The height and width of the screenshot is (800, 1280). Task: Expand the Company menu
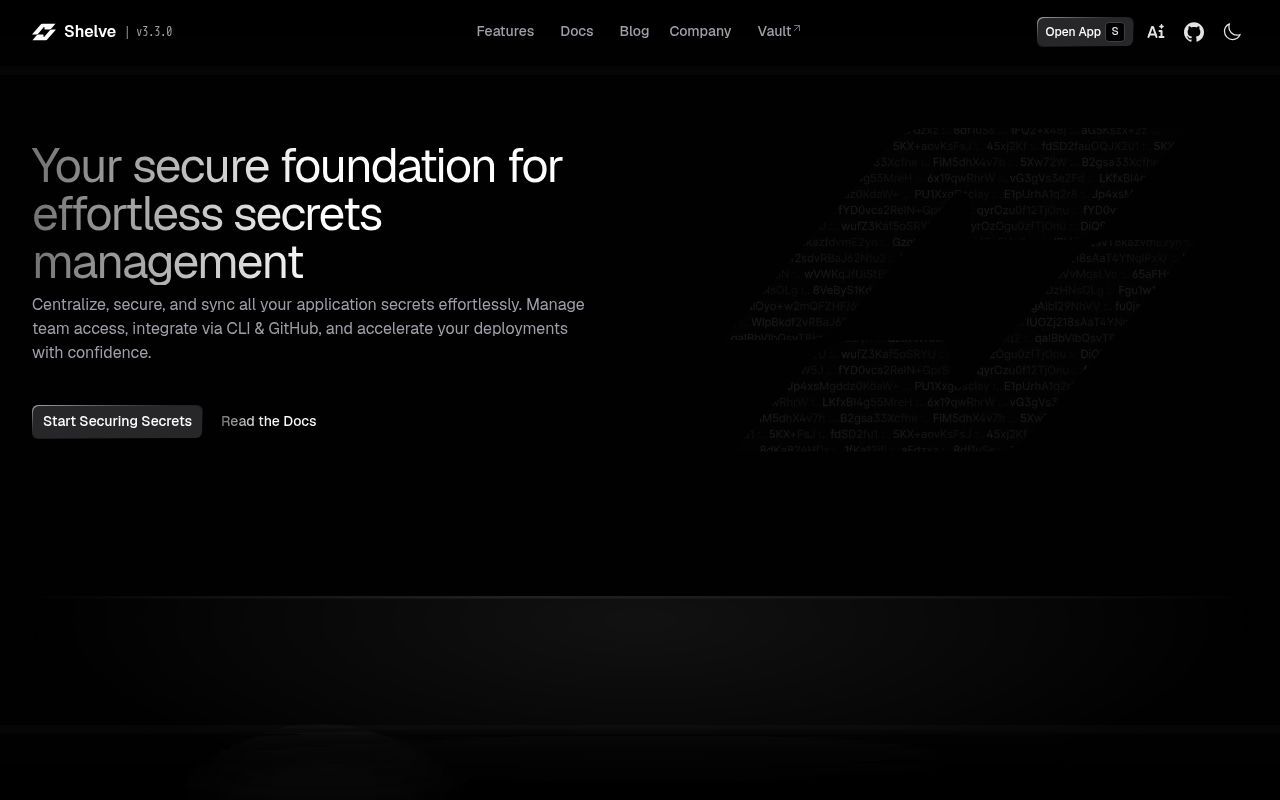[x=700, y=32]
